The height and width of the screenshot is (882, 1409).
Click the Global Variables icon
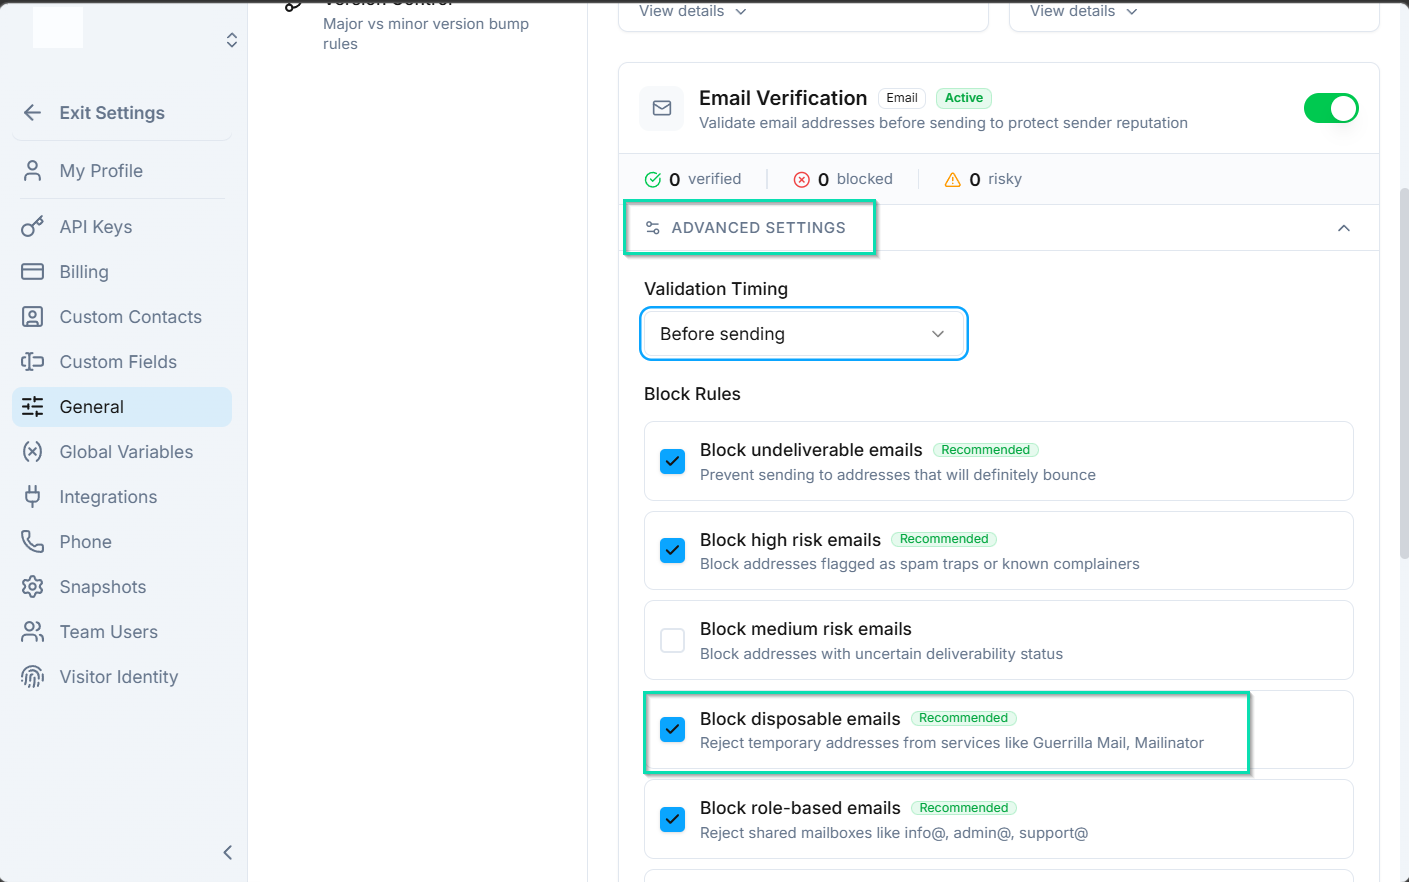click(x=32, y=452)
